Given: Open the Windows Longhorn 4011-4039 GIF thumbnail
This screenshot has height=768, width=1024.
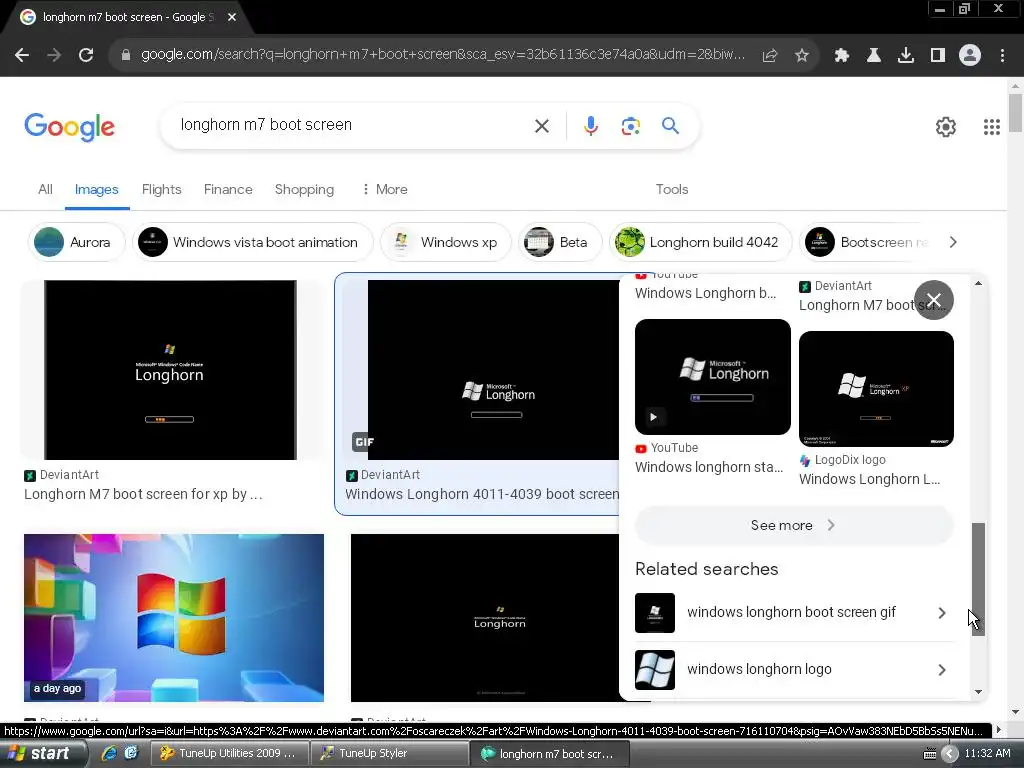Looking at the screenshot, I should [x=483, y=370].
